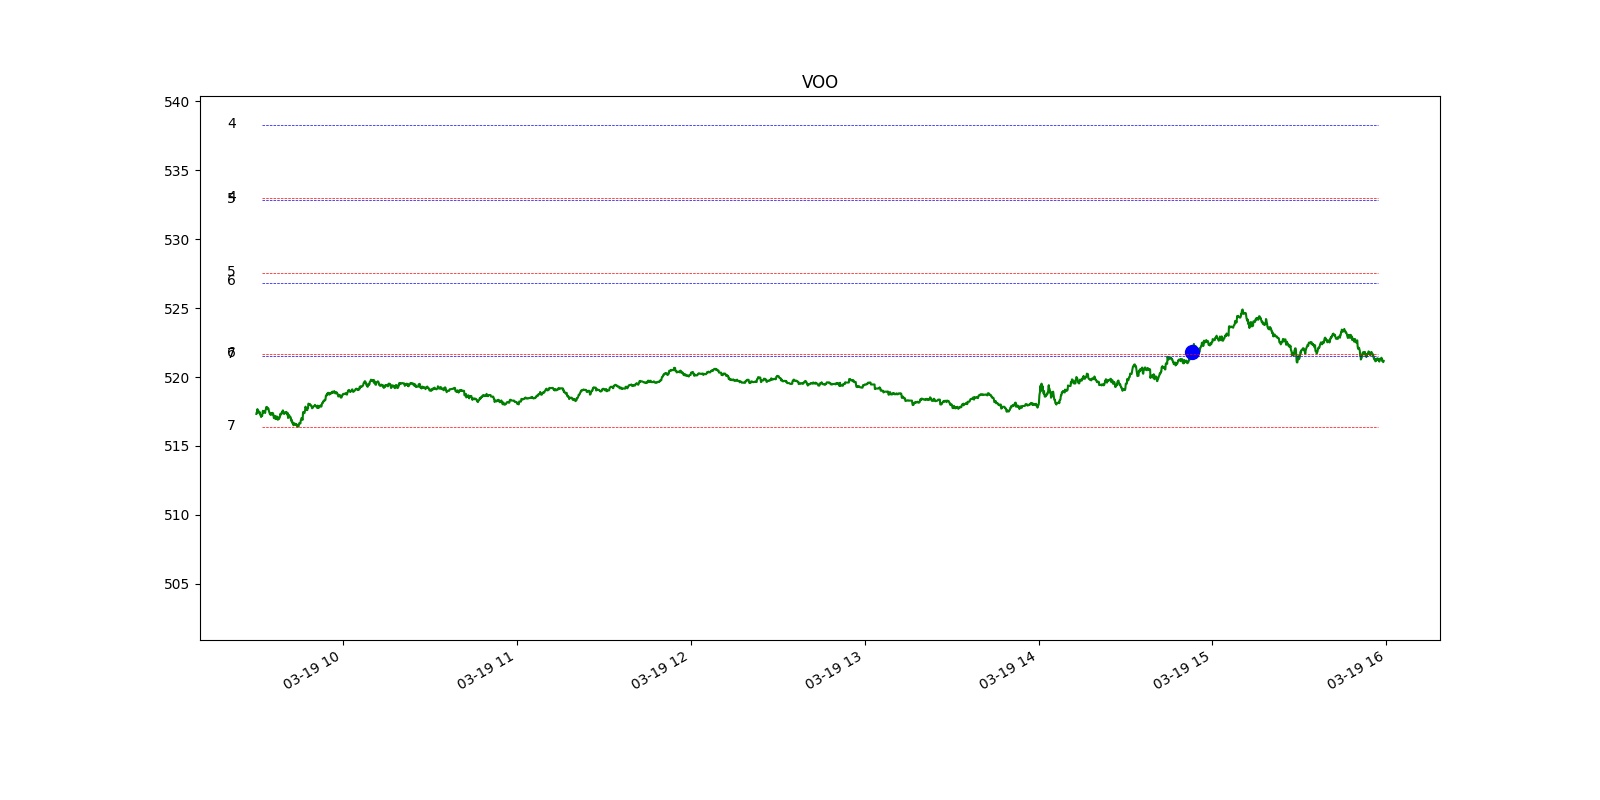Click the y-axis label 525

[176, 309]
